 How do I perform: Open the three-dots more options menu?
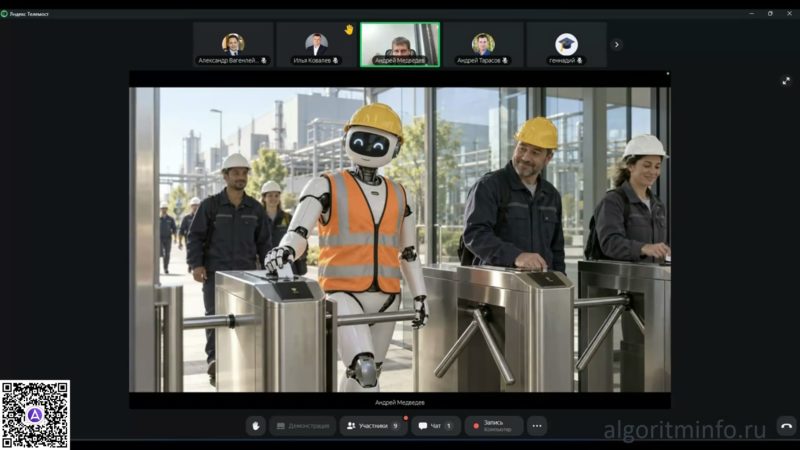tap(537, 426)
